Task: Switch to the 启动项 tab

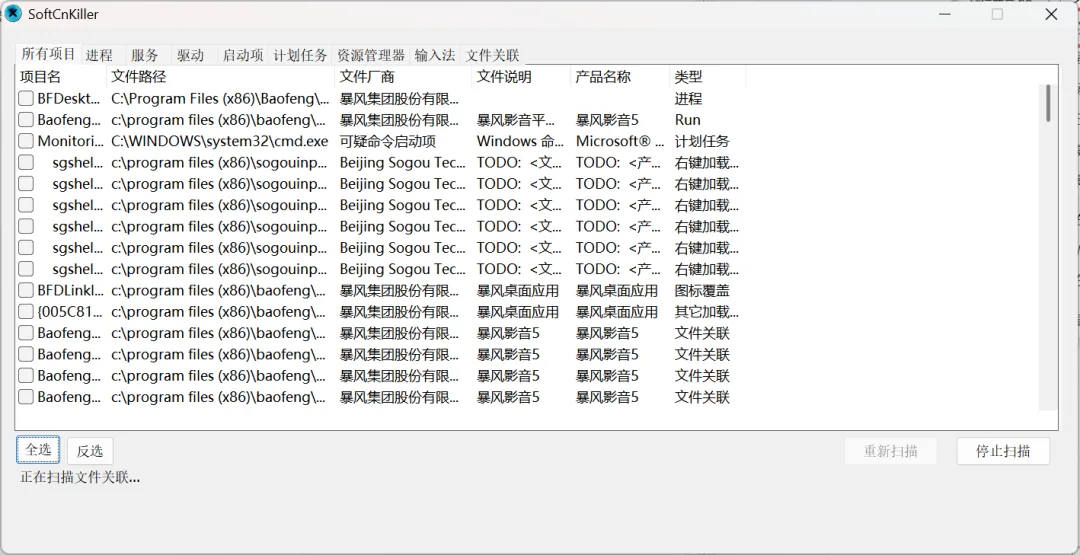Action: tap(243, 55)
